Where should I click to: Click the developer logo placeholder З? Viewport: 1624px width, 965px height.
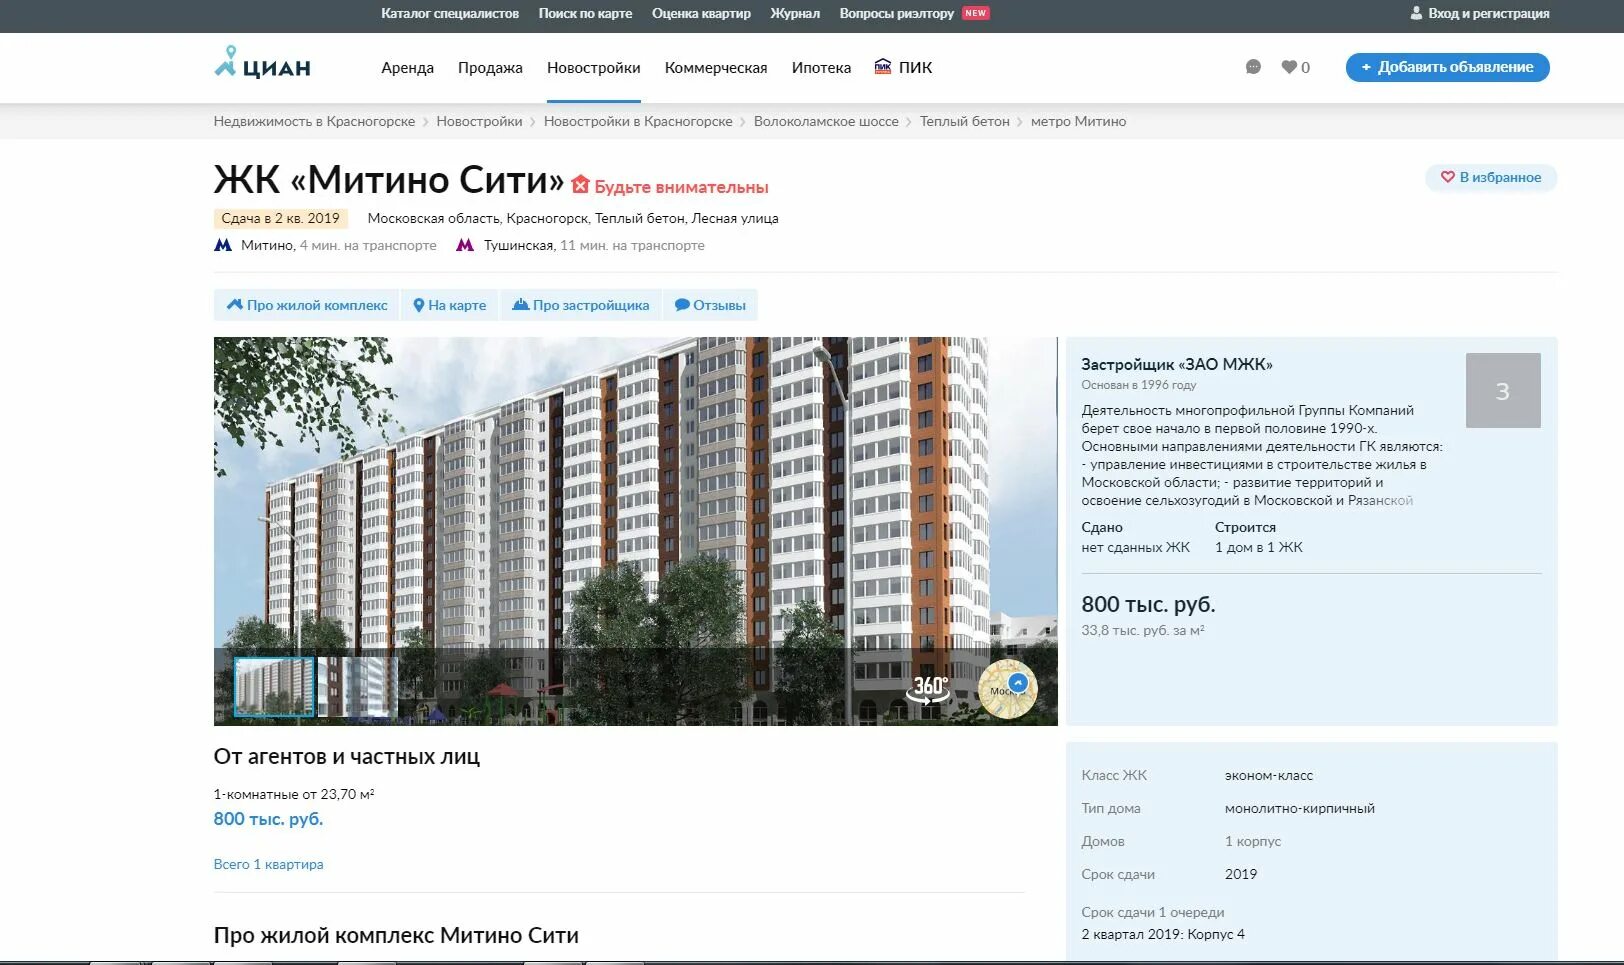coord(1503,390)
